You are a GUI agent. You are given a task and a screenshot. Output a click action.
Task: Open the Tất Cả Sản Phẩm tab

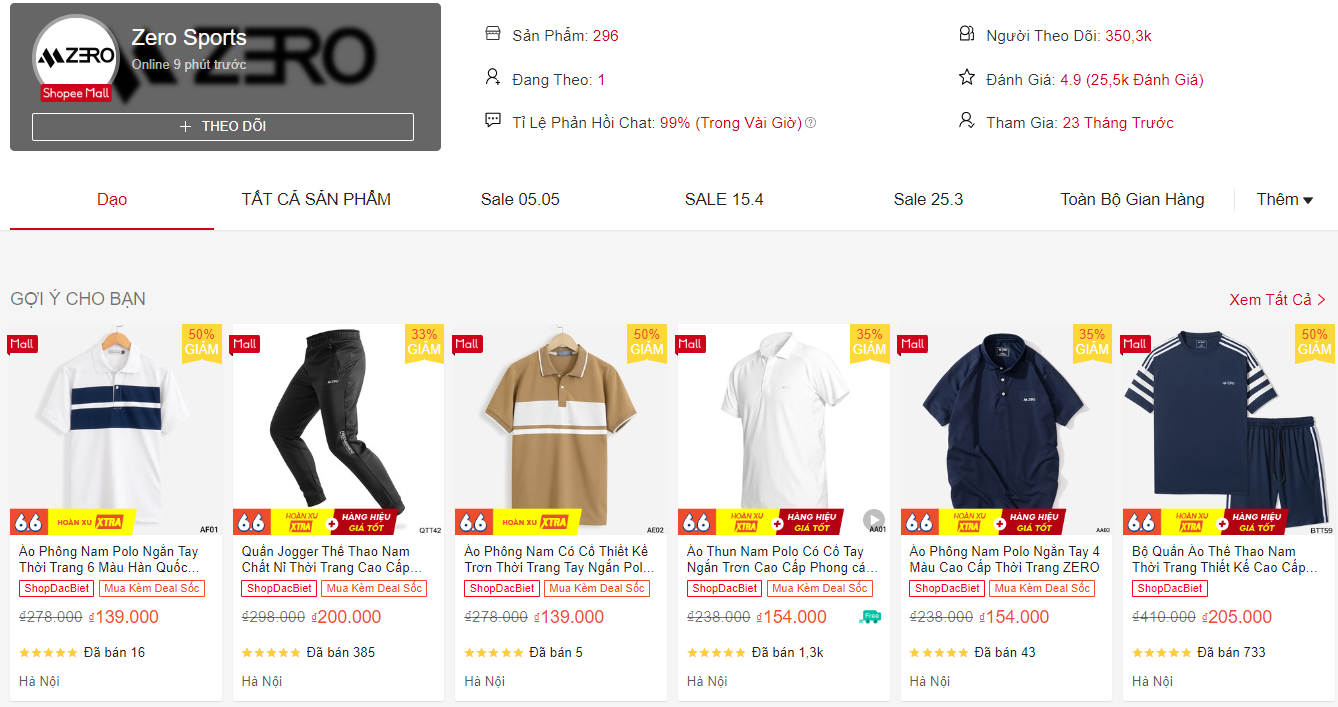tap(316, 199)
